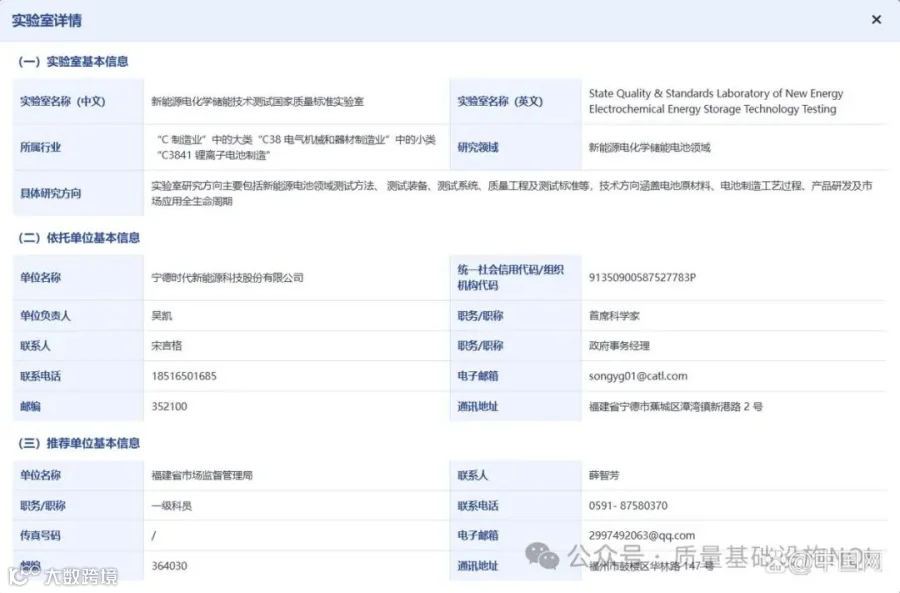
Task: Click the 所属行业 label
Action: (40, 148)
